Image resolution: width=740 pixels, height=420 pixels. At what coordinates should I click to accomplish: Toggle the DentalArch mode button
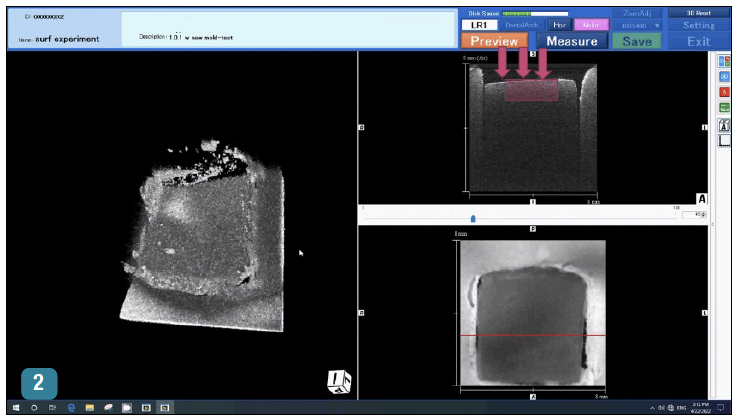click(523, 25)
